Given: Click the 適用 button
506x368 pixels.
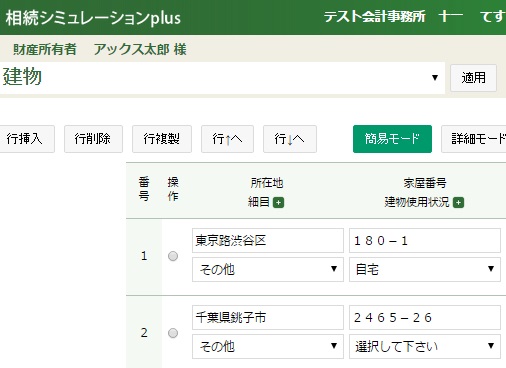Looking at the screenshot, I should click(x=473, y=78).
